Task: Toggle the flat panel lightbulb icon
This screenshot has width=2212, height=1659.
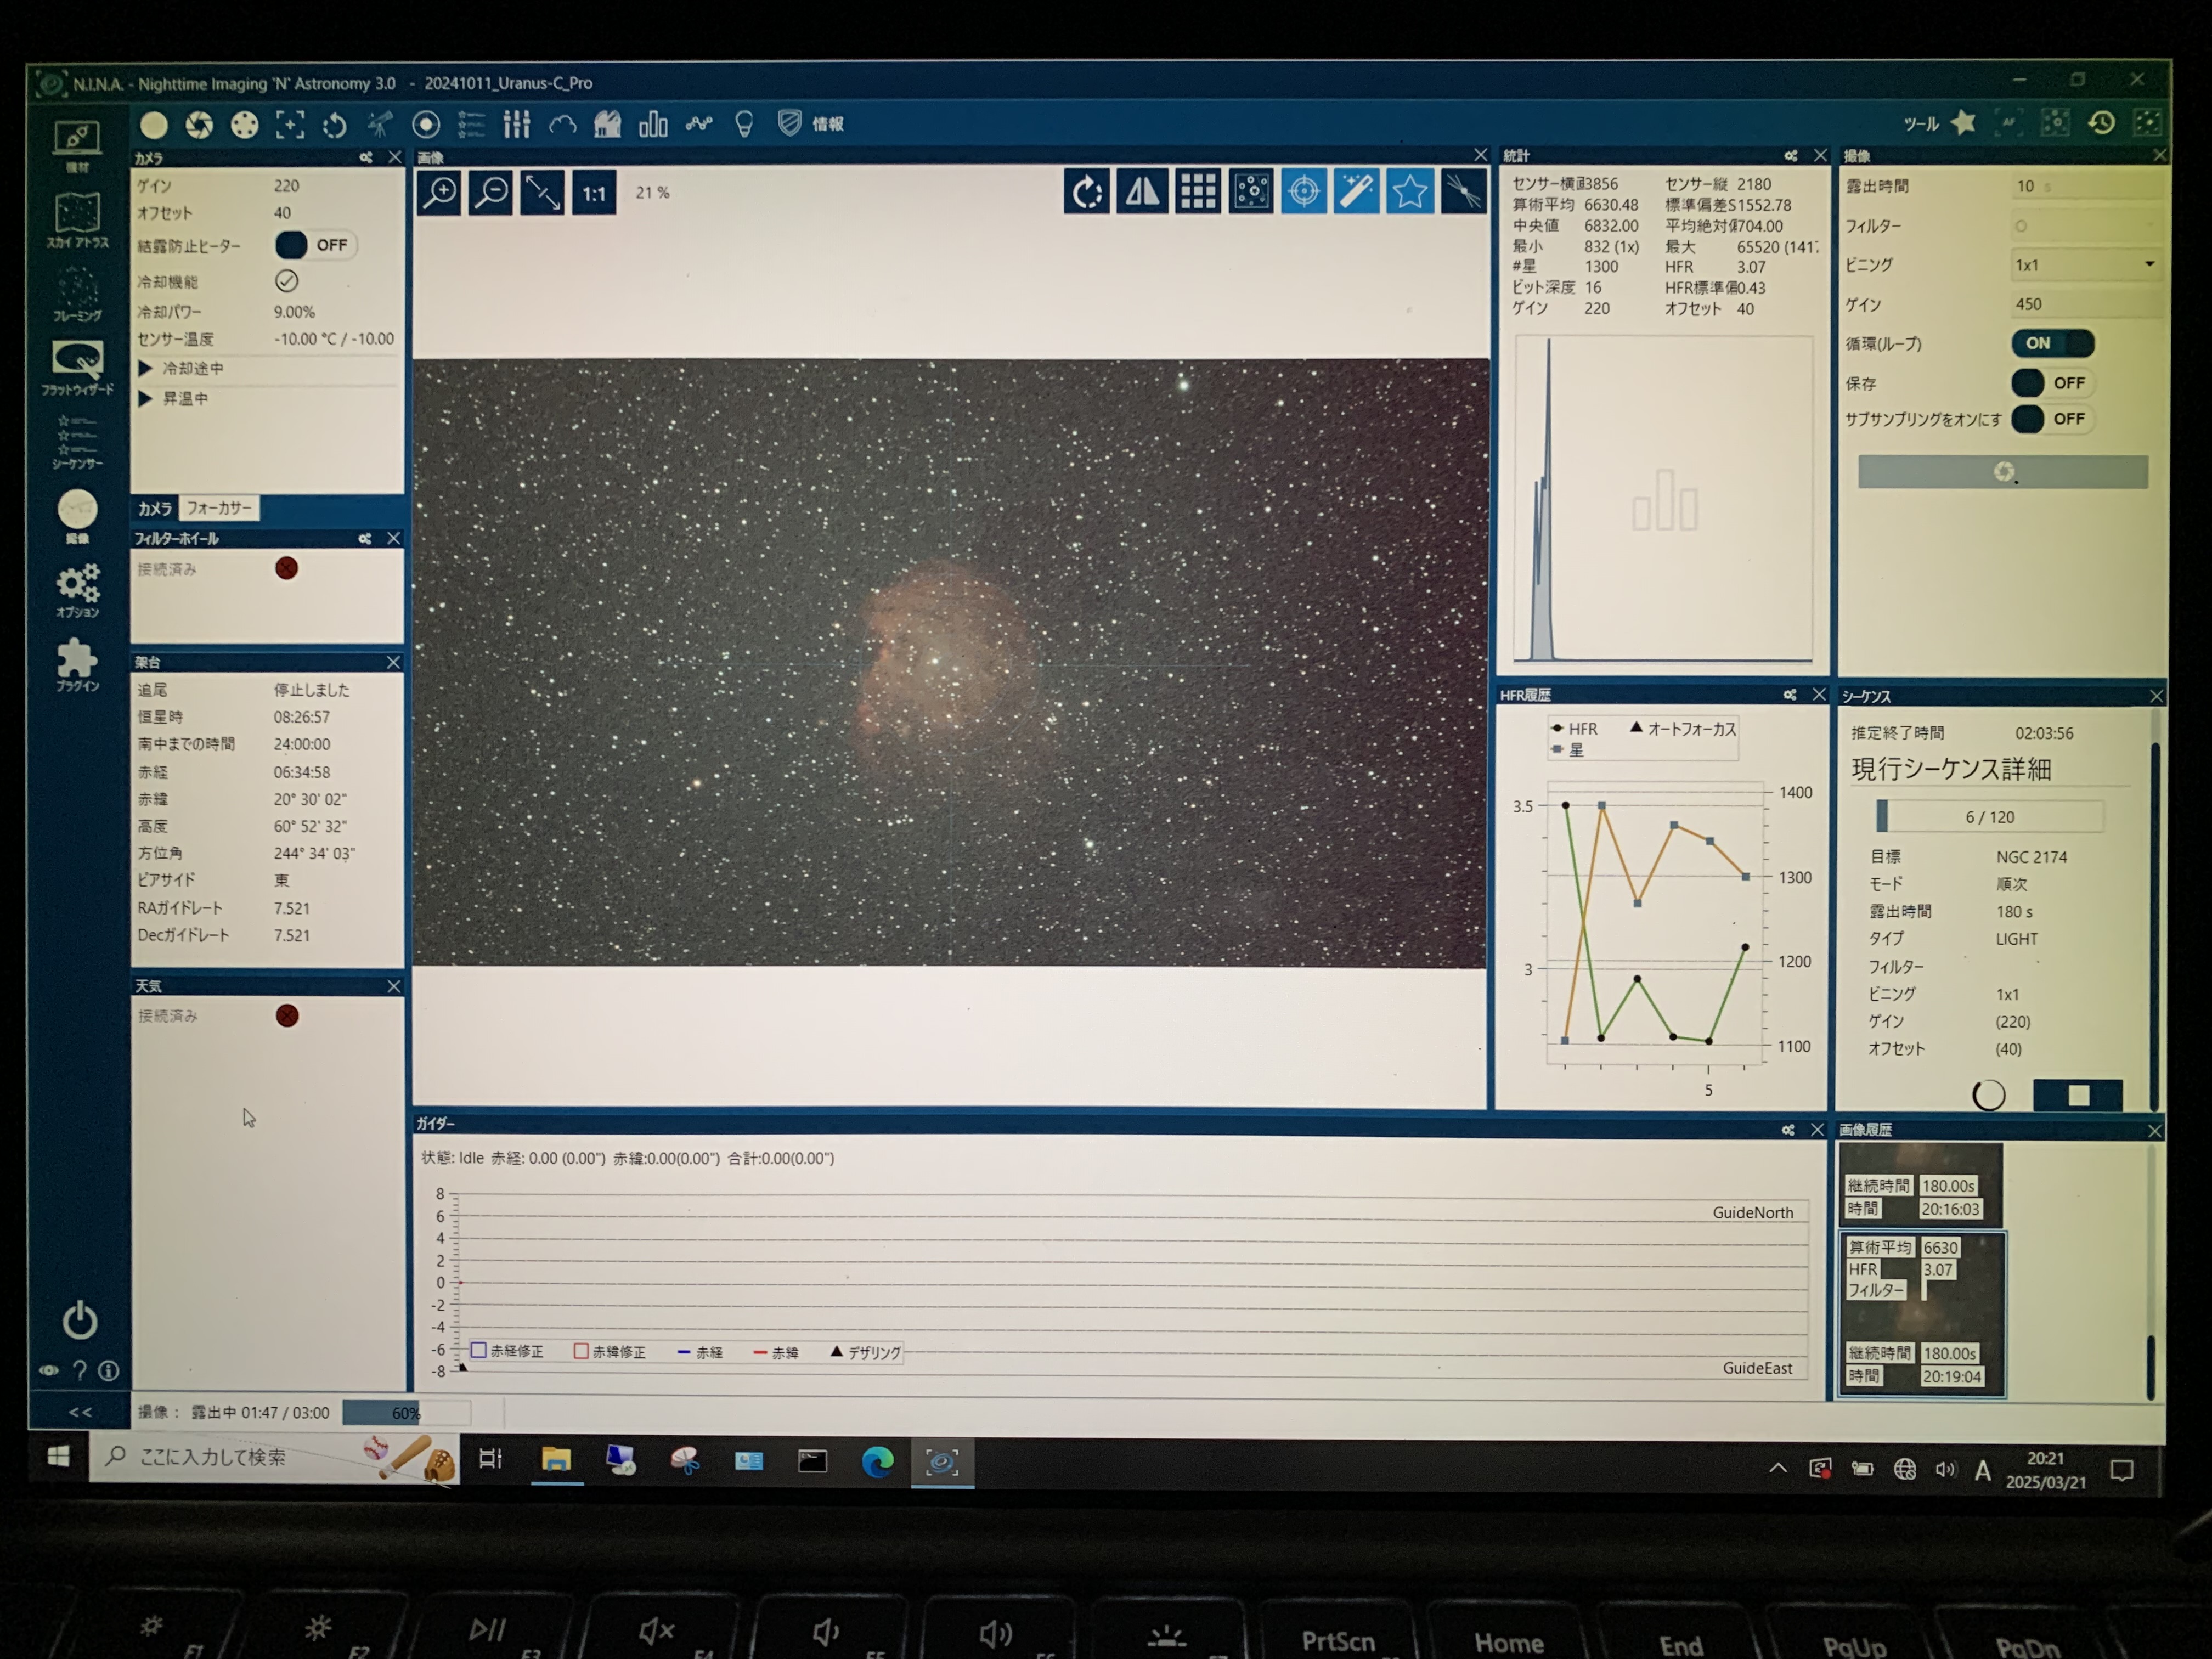Action: (x=744, y=125)
